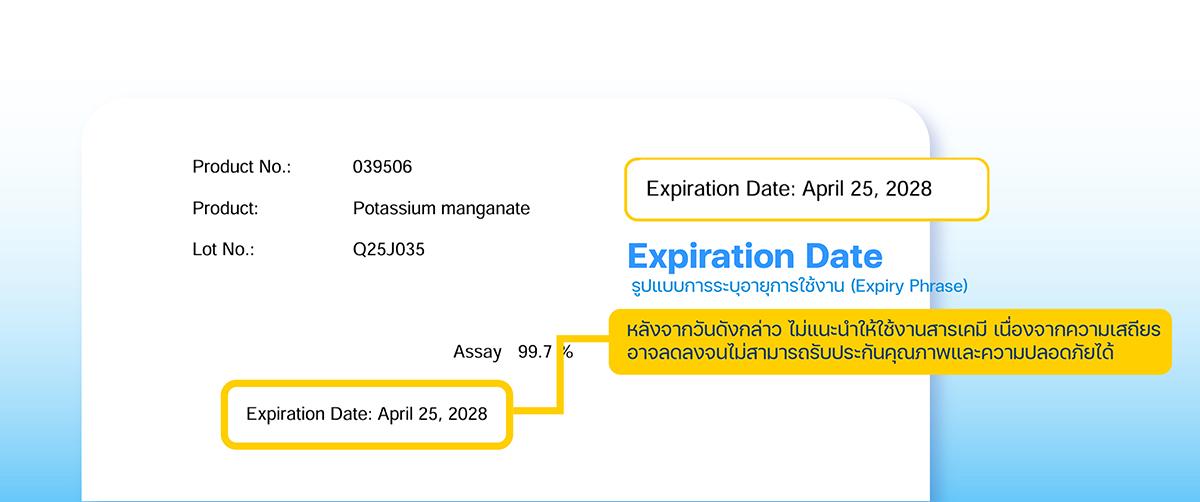The image size is (1200, 502).
Task: Click the 'Product No.:' label
Action: (241, 167)
